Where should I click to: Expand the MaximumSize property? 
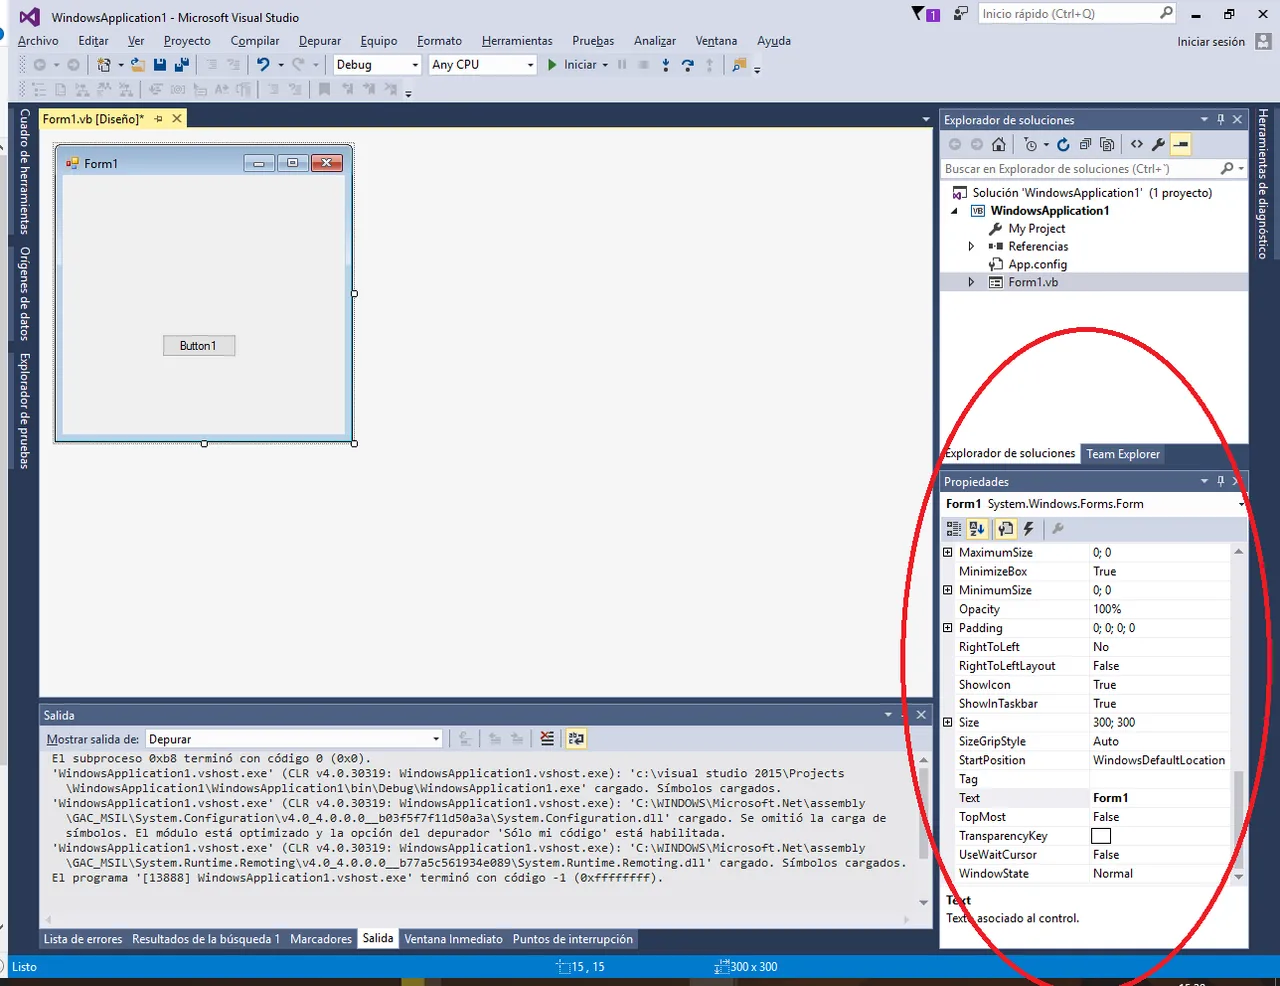pos(948,552)
